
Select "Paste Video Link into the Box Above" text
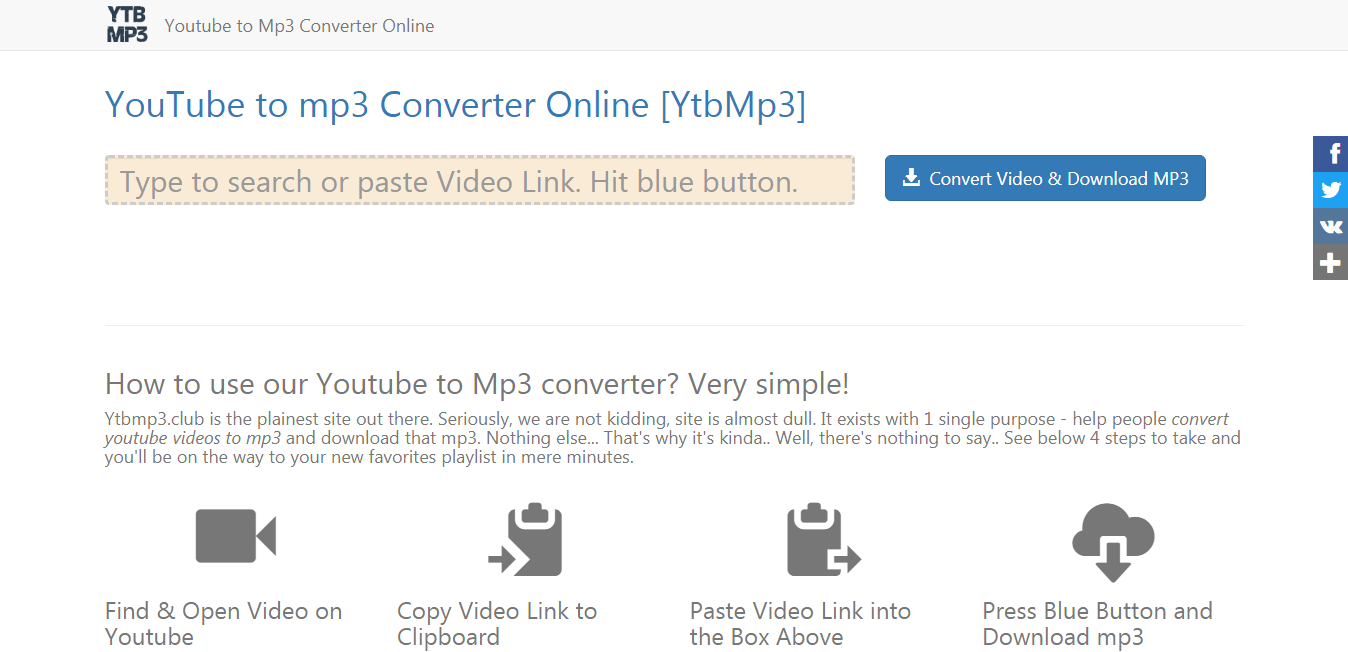click(x=800, y=624)
